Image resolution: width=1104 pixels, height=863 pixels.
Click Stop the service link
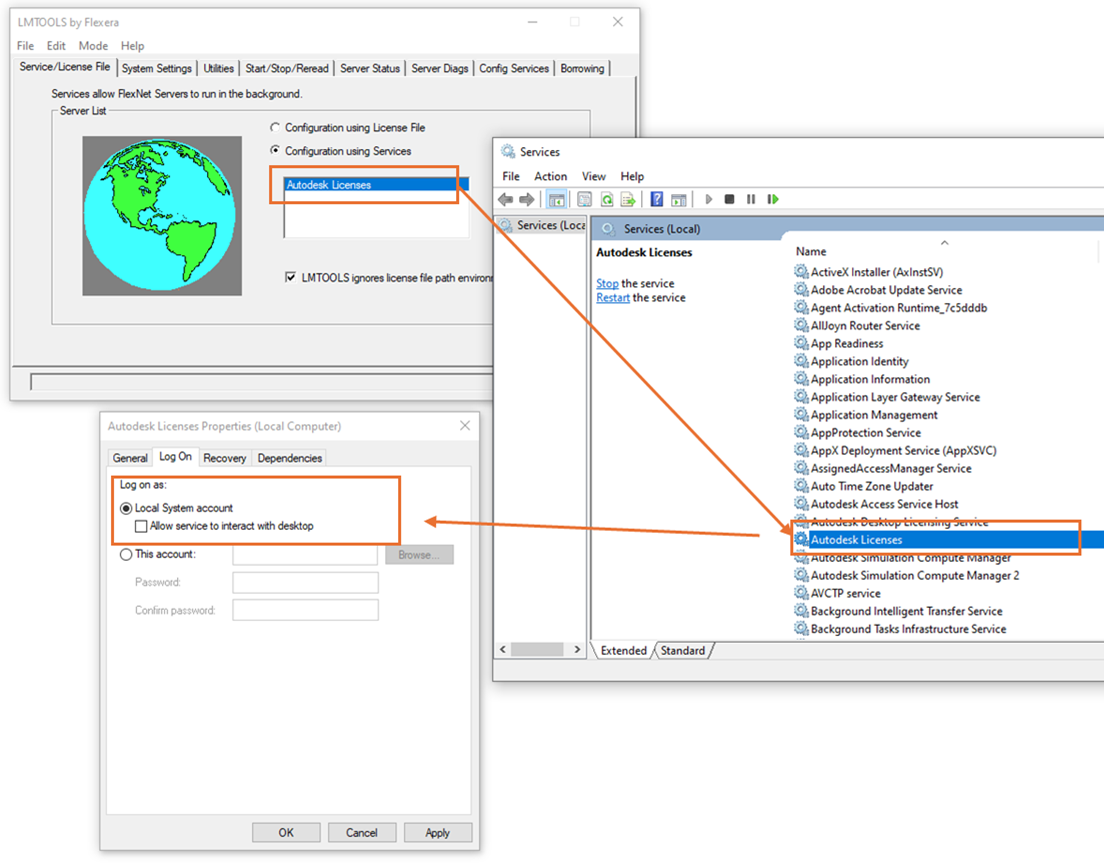point(607,283)
